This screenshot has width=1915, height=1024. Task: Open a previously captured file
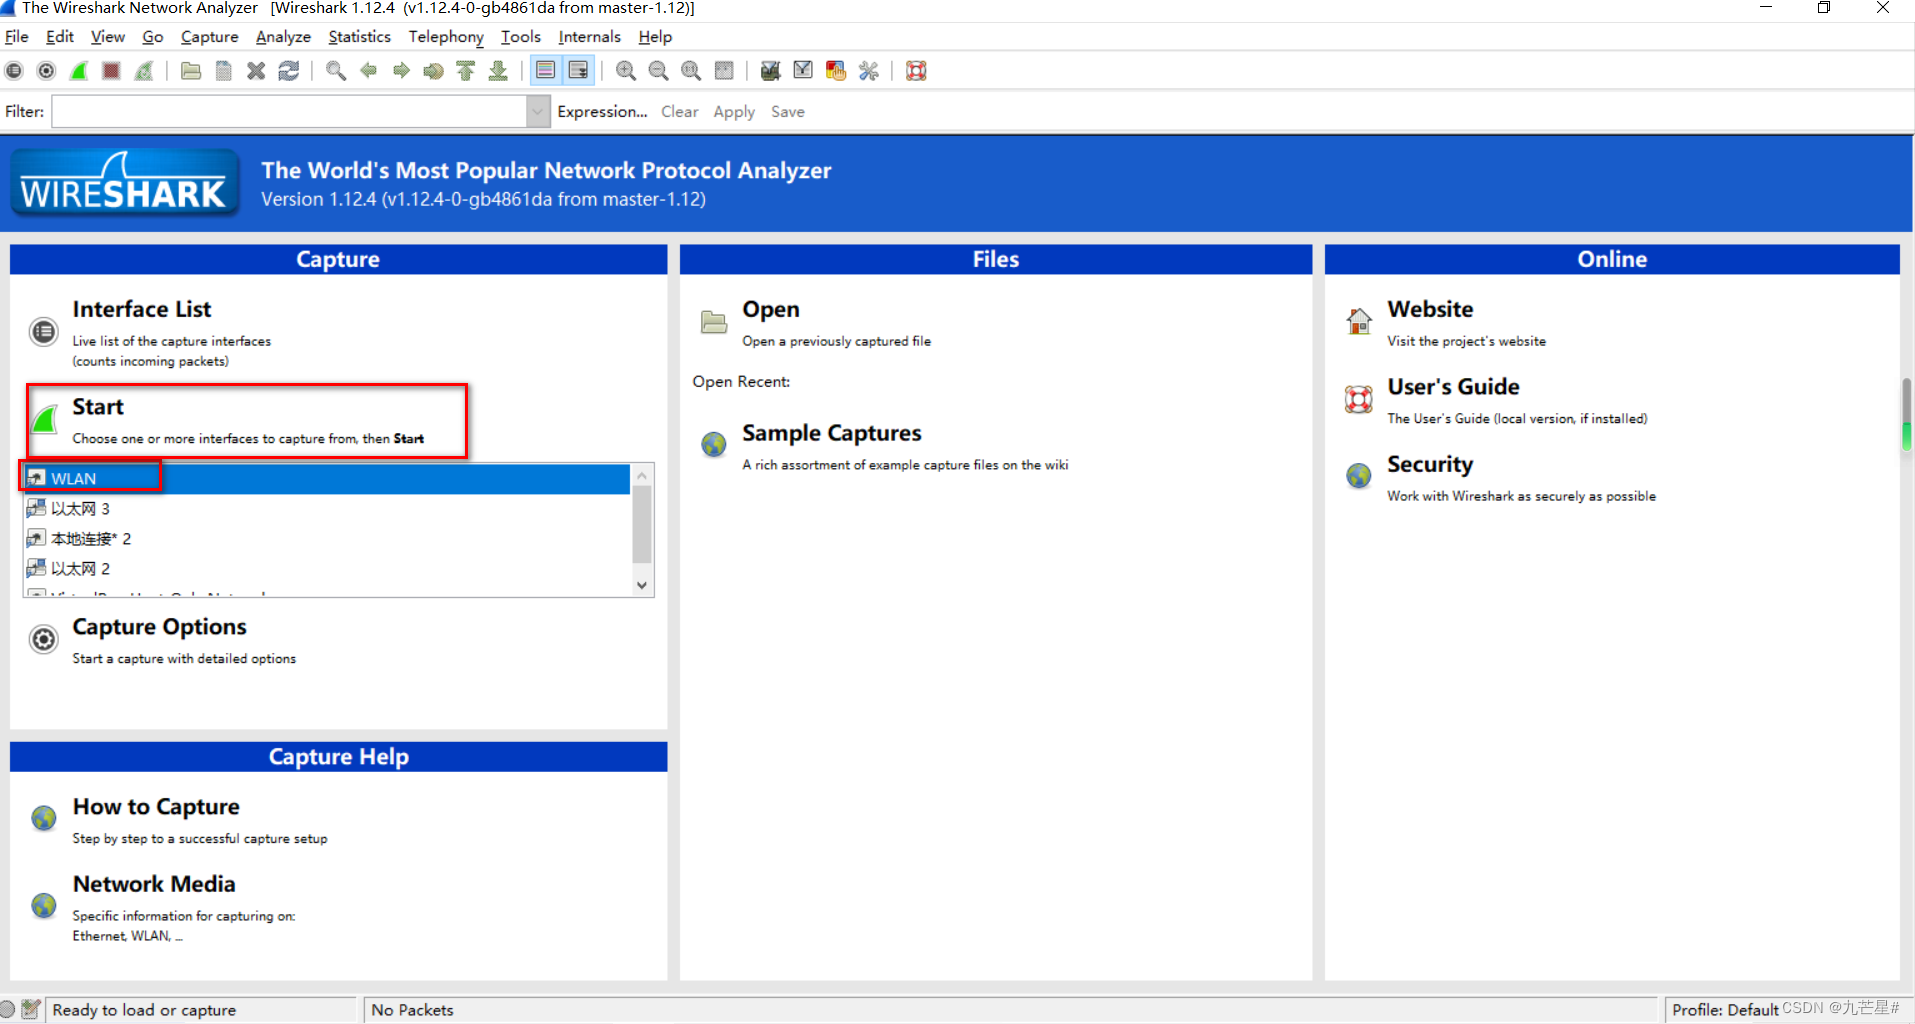click(770, 310)
